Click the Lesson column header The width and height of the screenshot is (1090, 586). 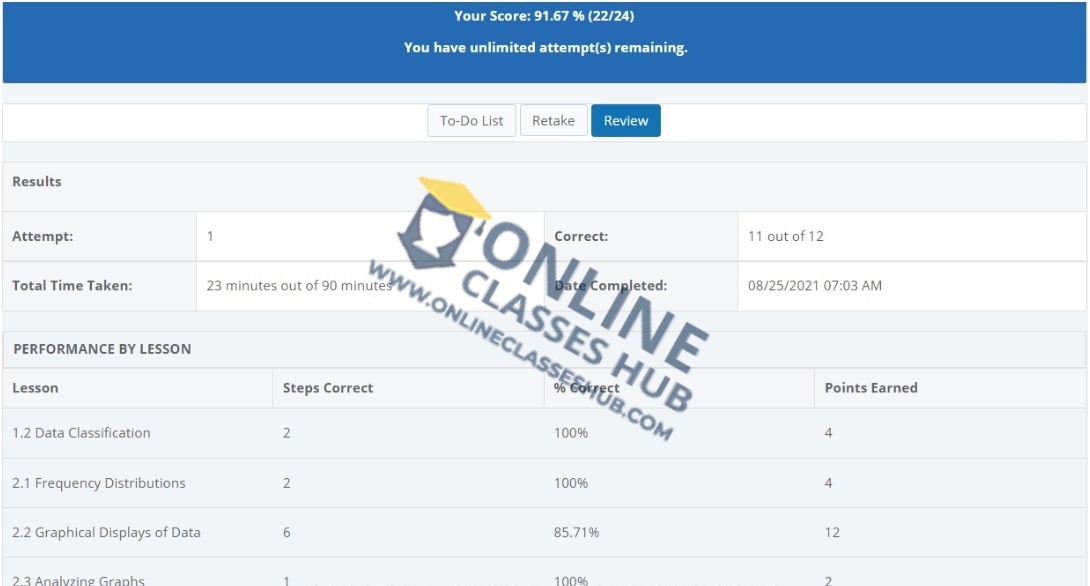pyautogui.click(x=36, y=388)
